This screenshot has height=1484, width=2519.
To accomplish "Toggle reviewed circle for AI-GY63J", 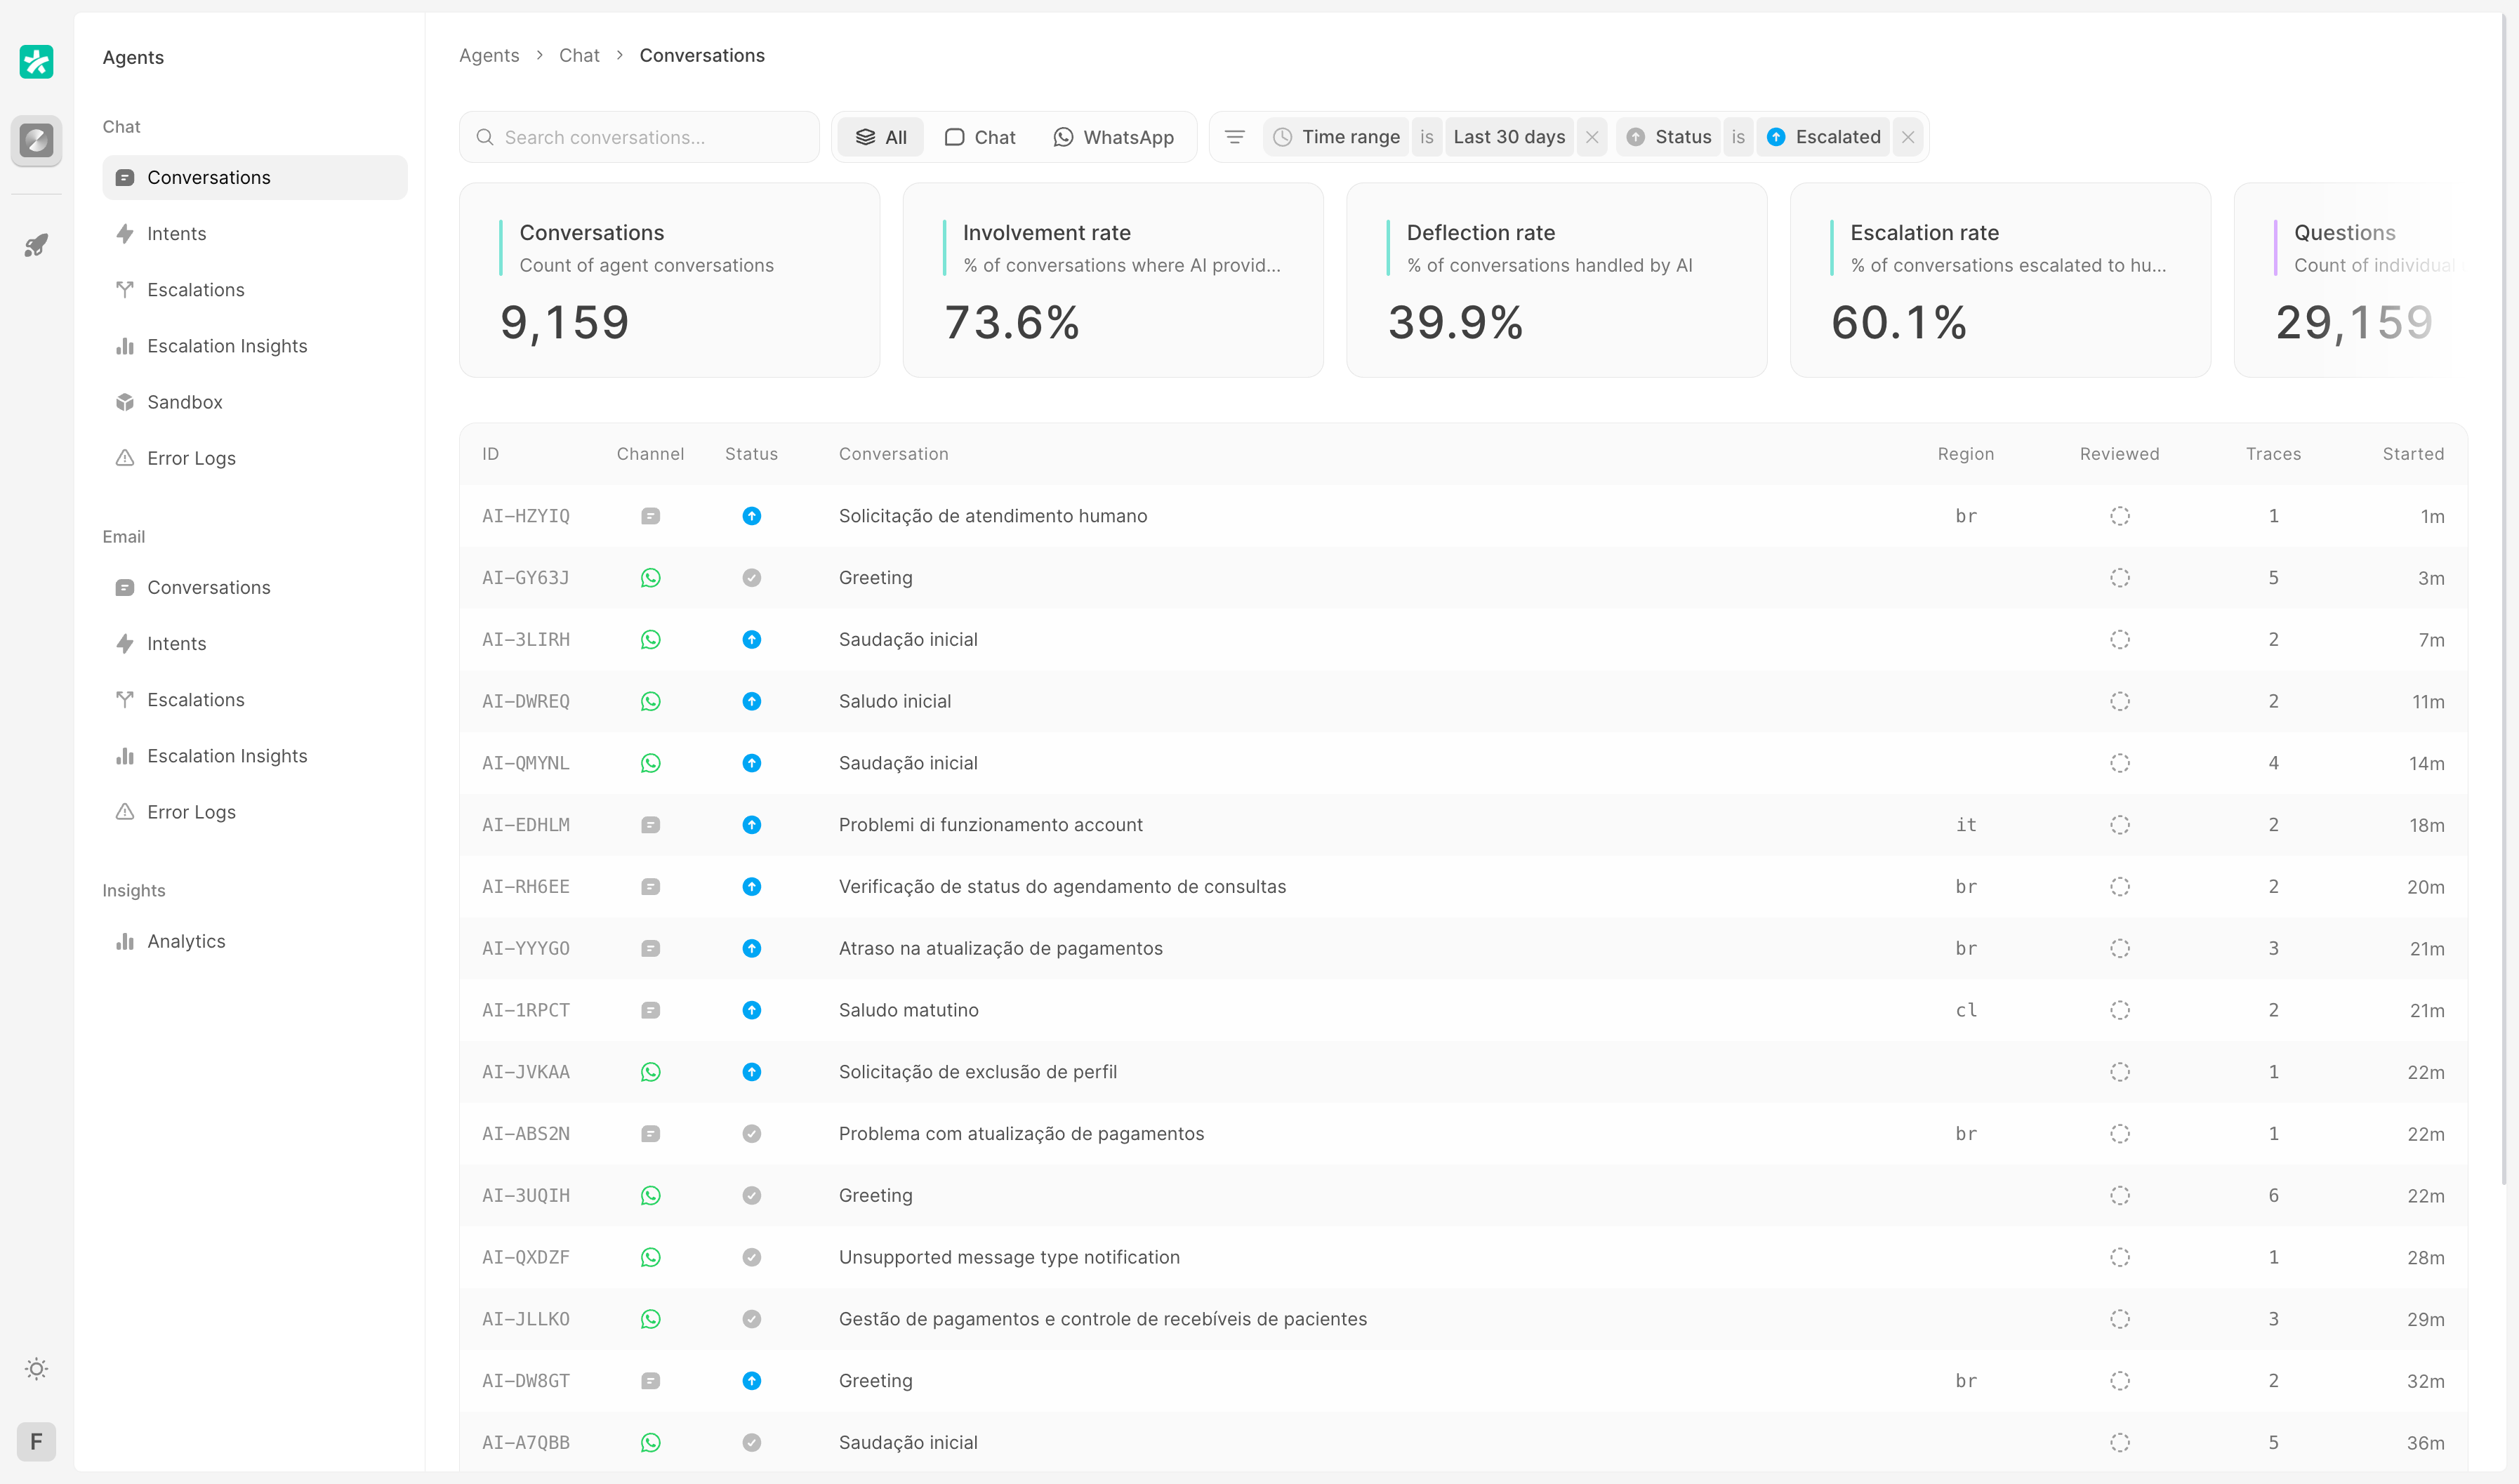I will (x=2120, y=578).
